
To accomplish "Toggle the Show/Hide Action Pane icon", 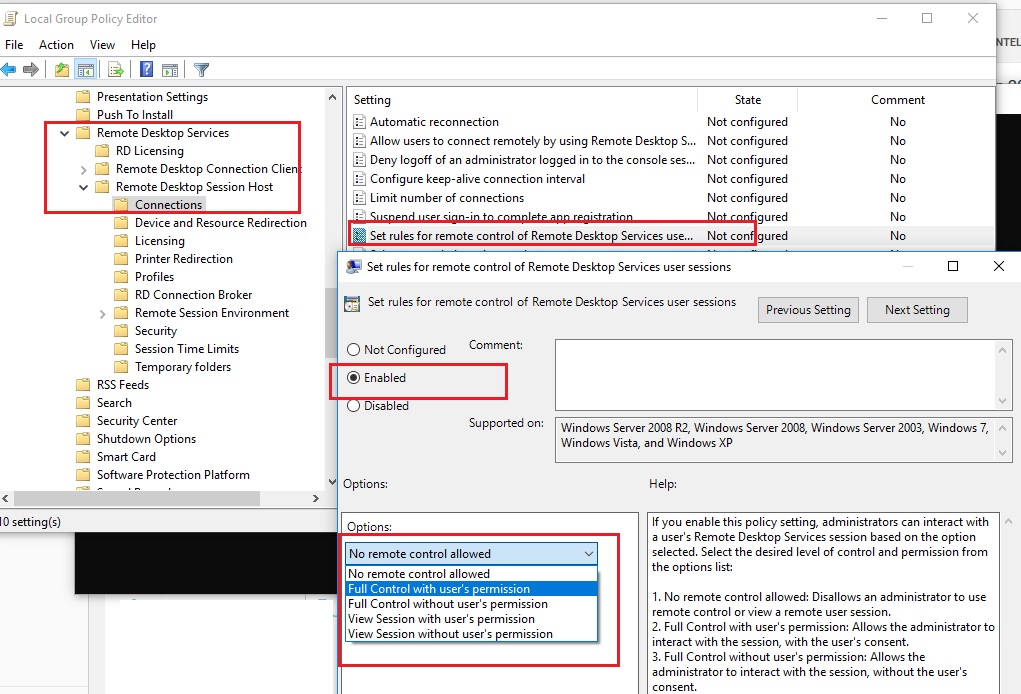I will (170, 69).
